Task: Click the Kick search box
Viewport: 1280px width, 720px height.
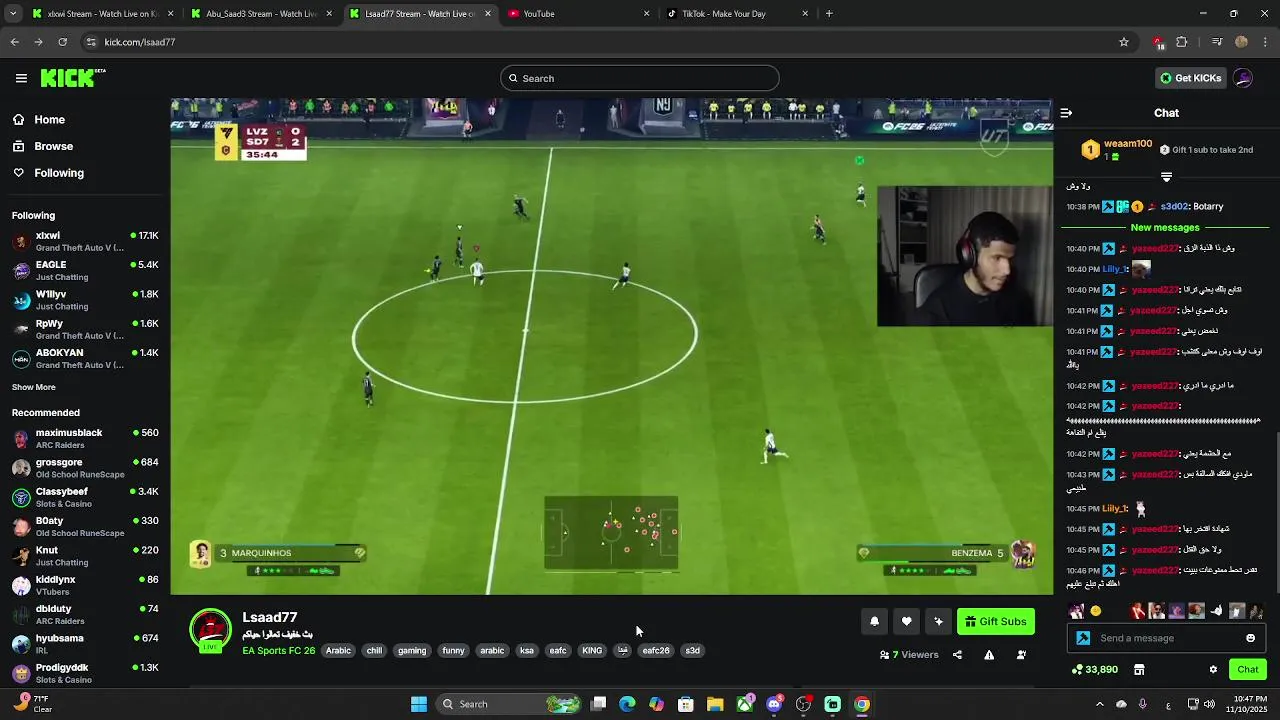Action: (x=640, y=78)
